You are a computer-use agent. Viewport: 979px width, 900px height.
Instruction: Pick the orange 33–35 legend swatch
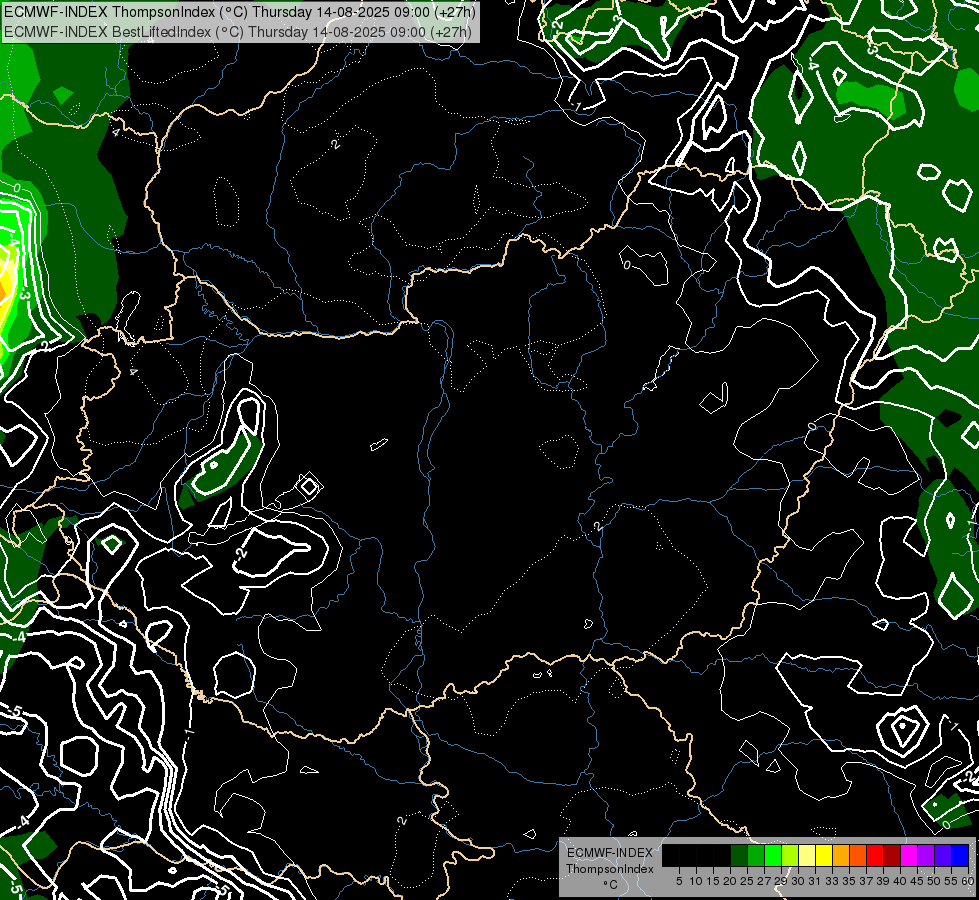point(841,856)
